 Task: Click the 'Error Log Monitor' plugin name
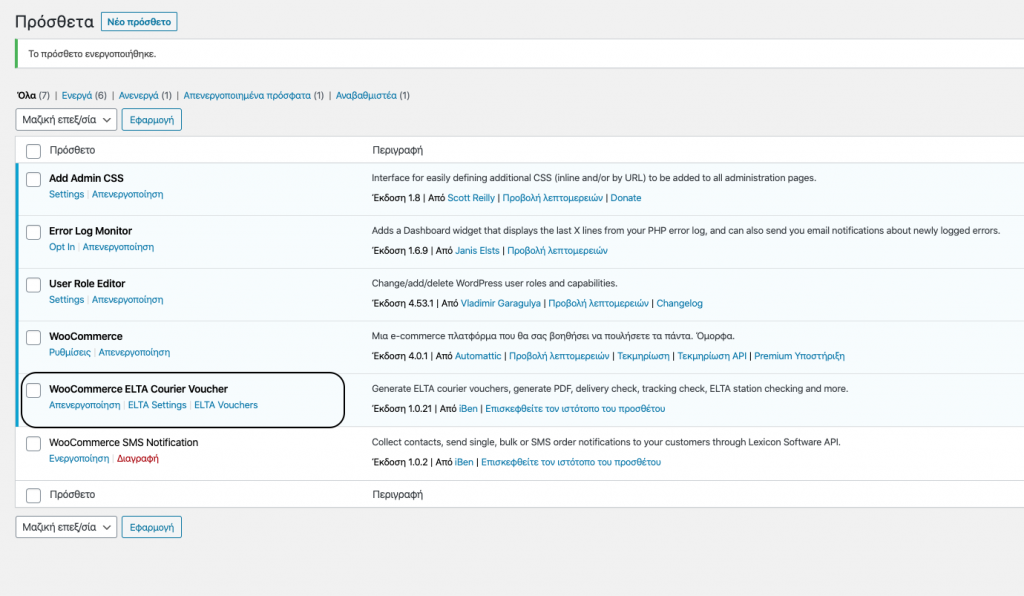pos(90,231)
